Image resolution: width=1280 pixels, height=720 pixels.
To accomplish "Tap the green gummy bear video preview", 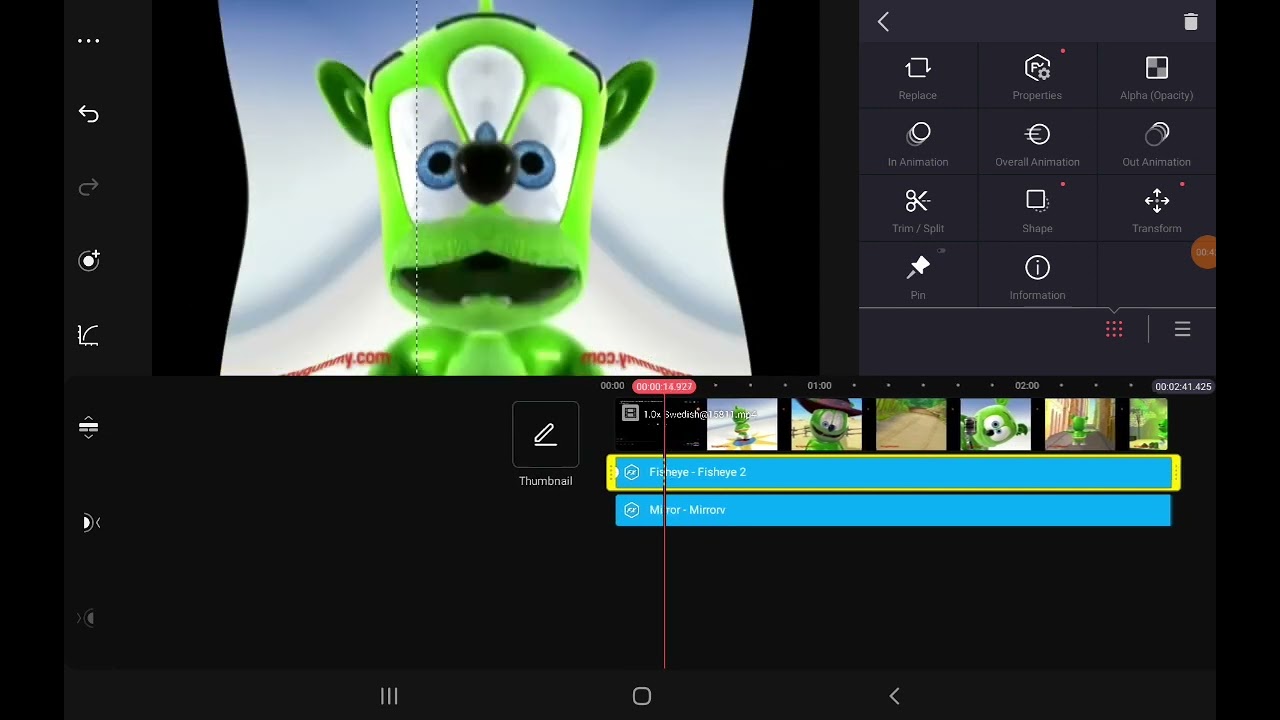I will pos(485,188).
